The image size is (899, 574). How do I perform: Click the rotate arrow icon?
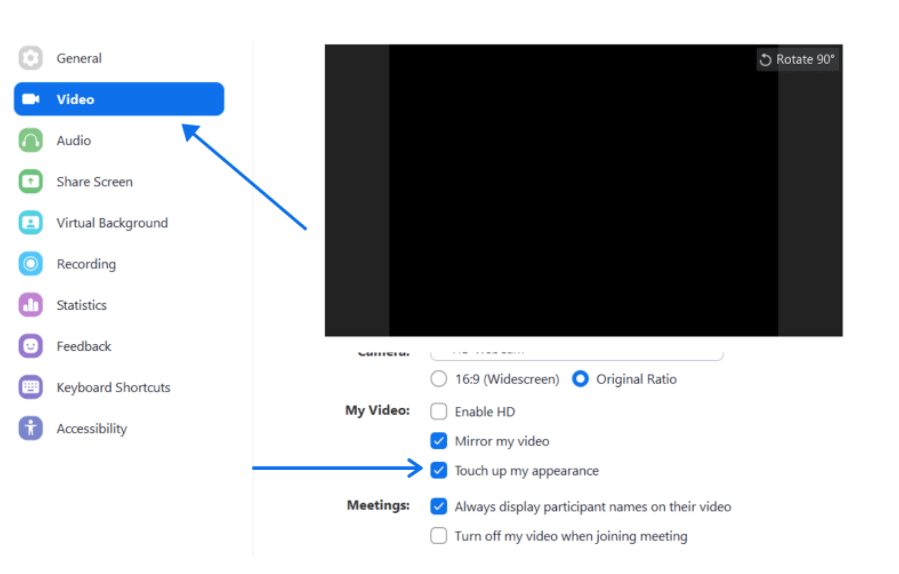point(765,60)
